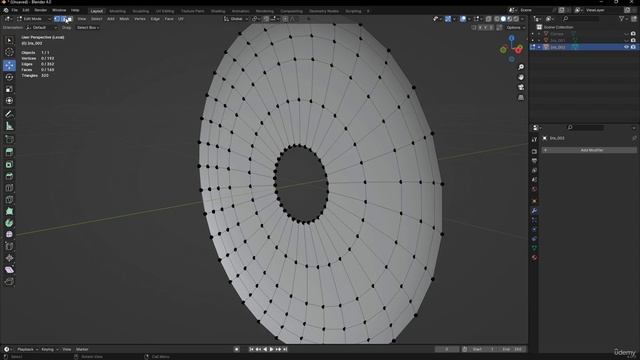Select the Poly Build tool
The image size is (640, 360).
[9, 211]
